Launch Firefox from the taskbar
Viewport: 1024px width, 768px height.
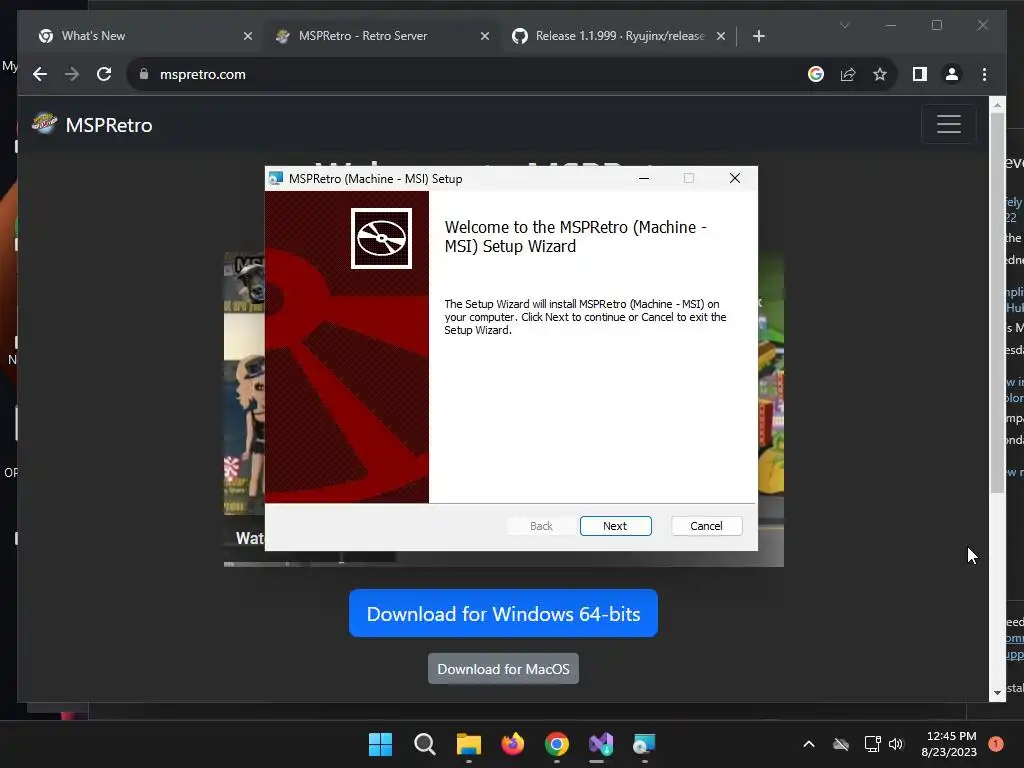click(513, 744)
